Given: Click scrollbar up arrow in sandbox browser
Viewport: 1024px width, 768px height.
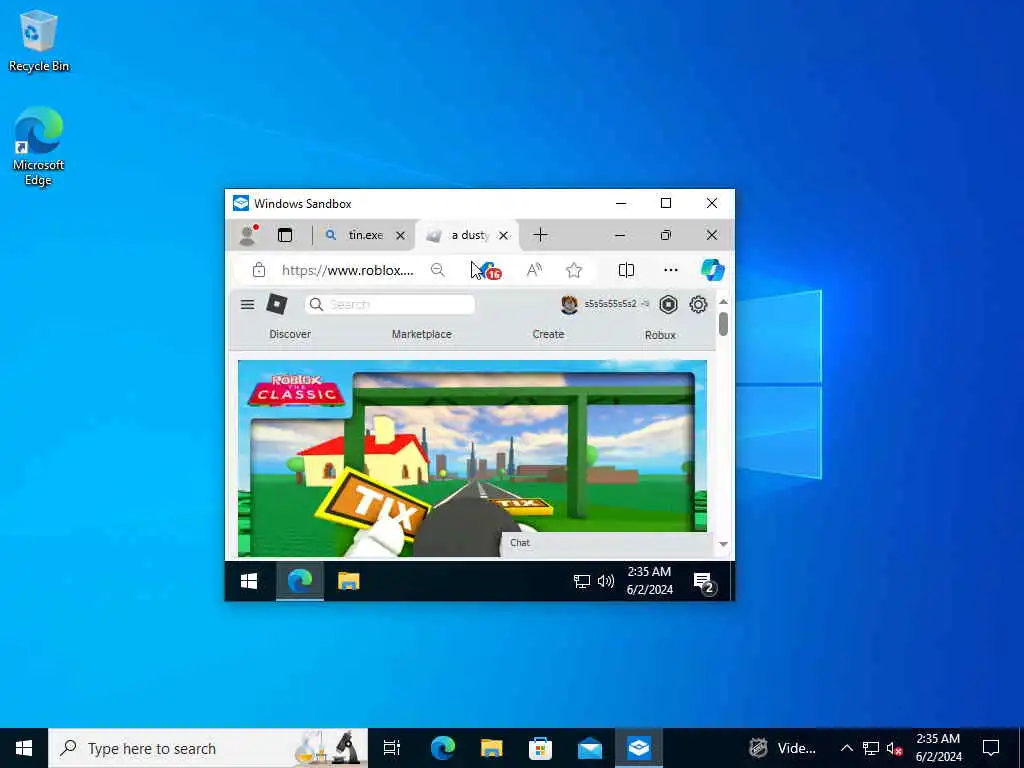Looking at the screenshot, I should coord(723,301).
